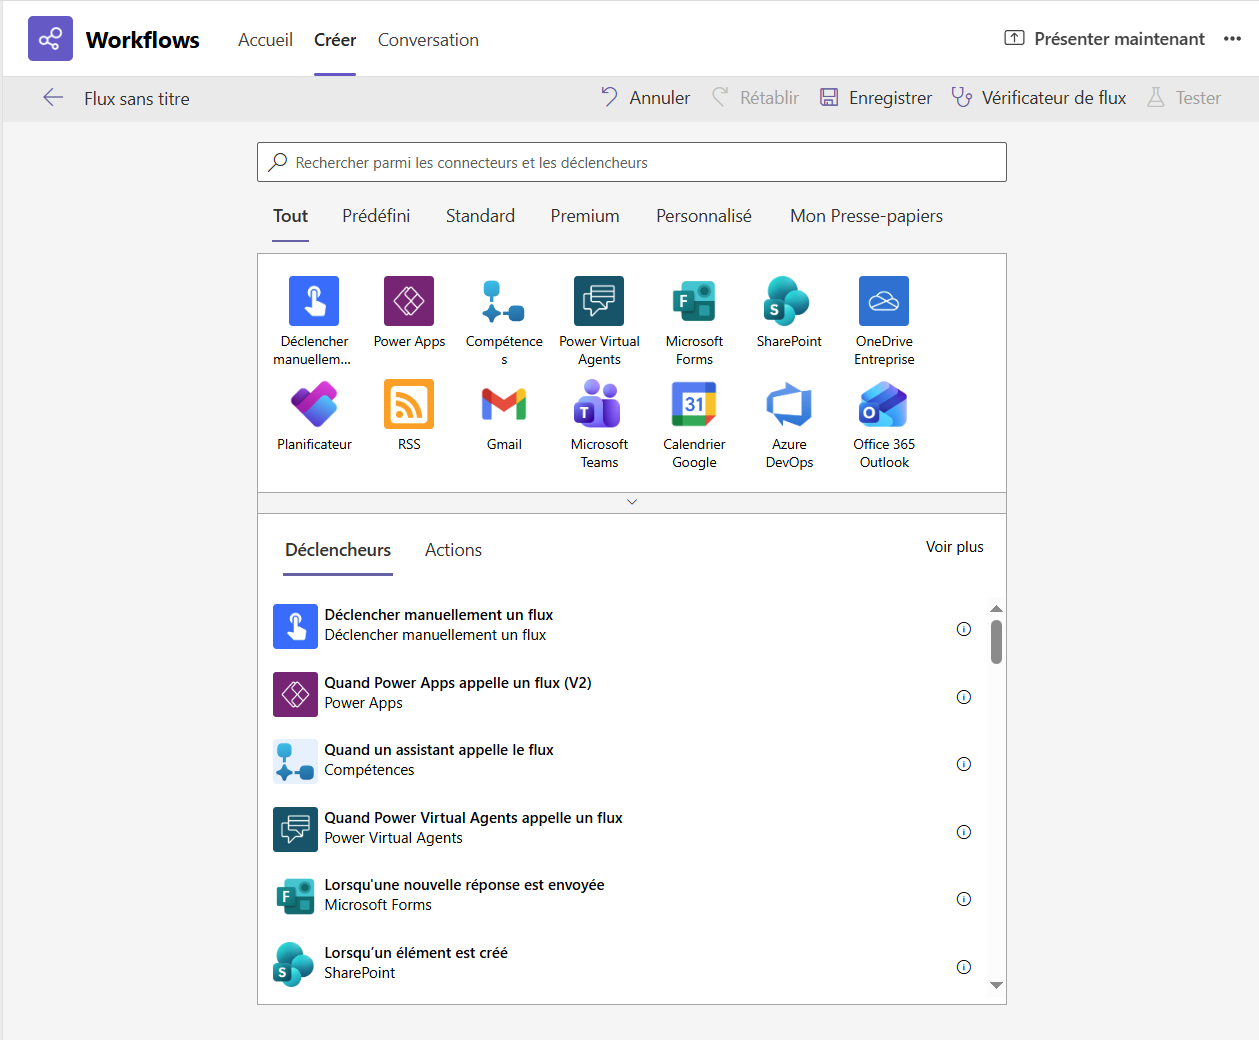Image resolution: width=1259 pixels, height=1040 pixels.
Task: Focus the connector search field
Action: tap(640, 162)
